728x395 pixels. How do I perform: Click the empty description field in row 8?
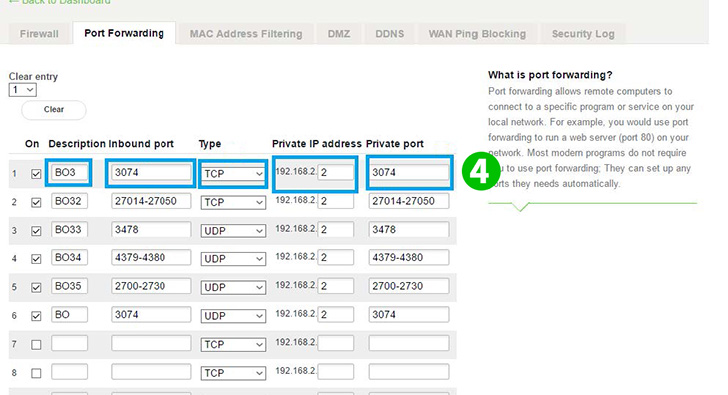(x=69, y=371)
